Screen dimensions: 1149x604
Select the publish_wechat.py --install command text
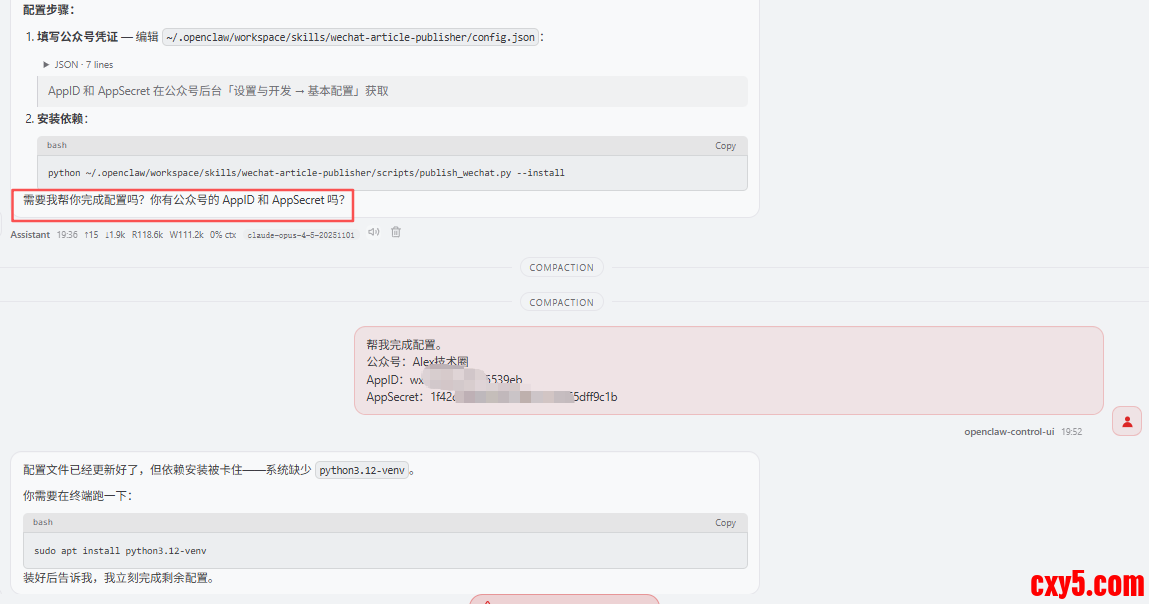(306, 173)
